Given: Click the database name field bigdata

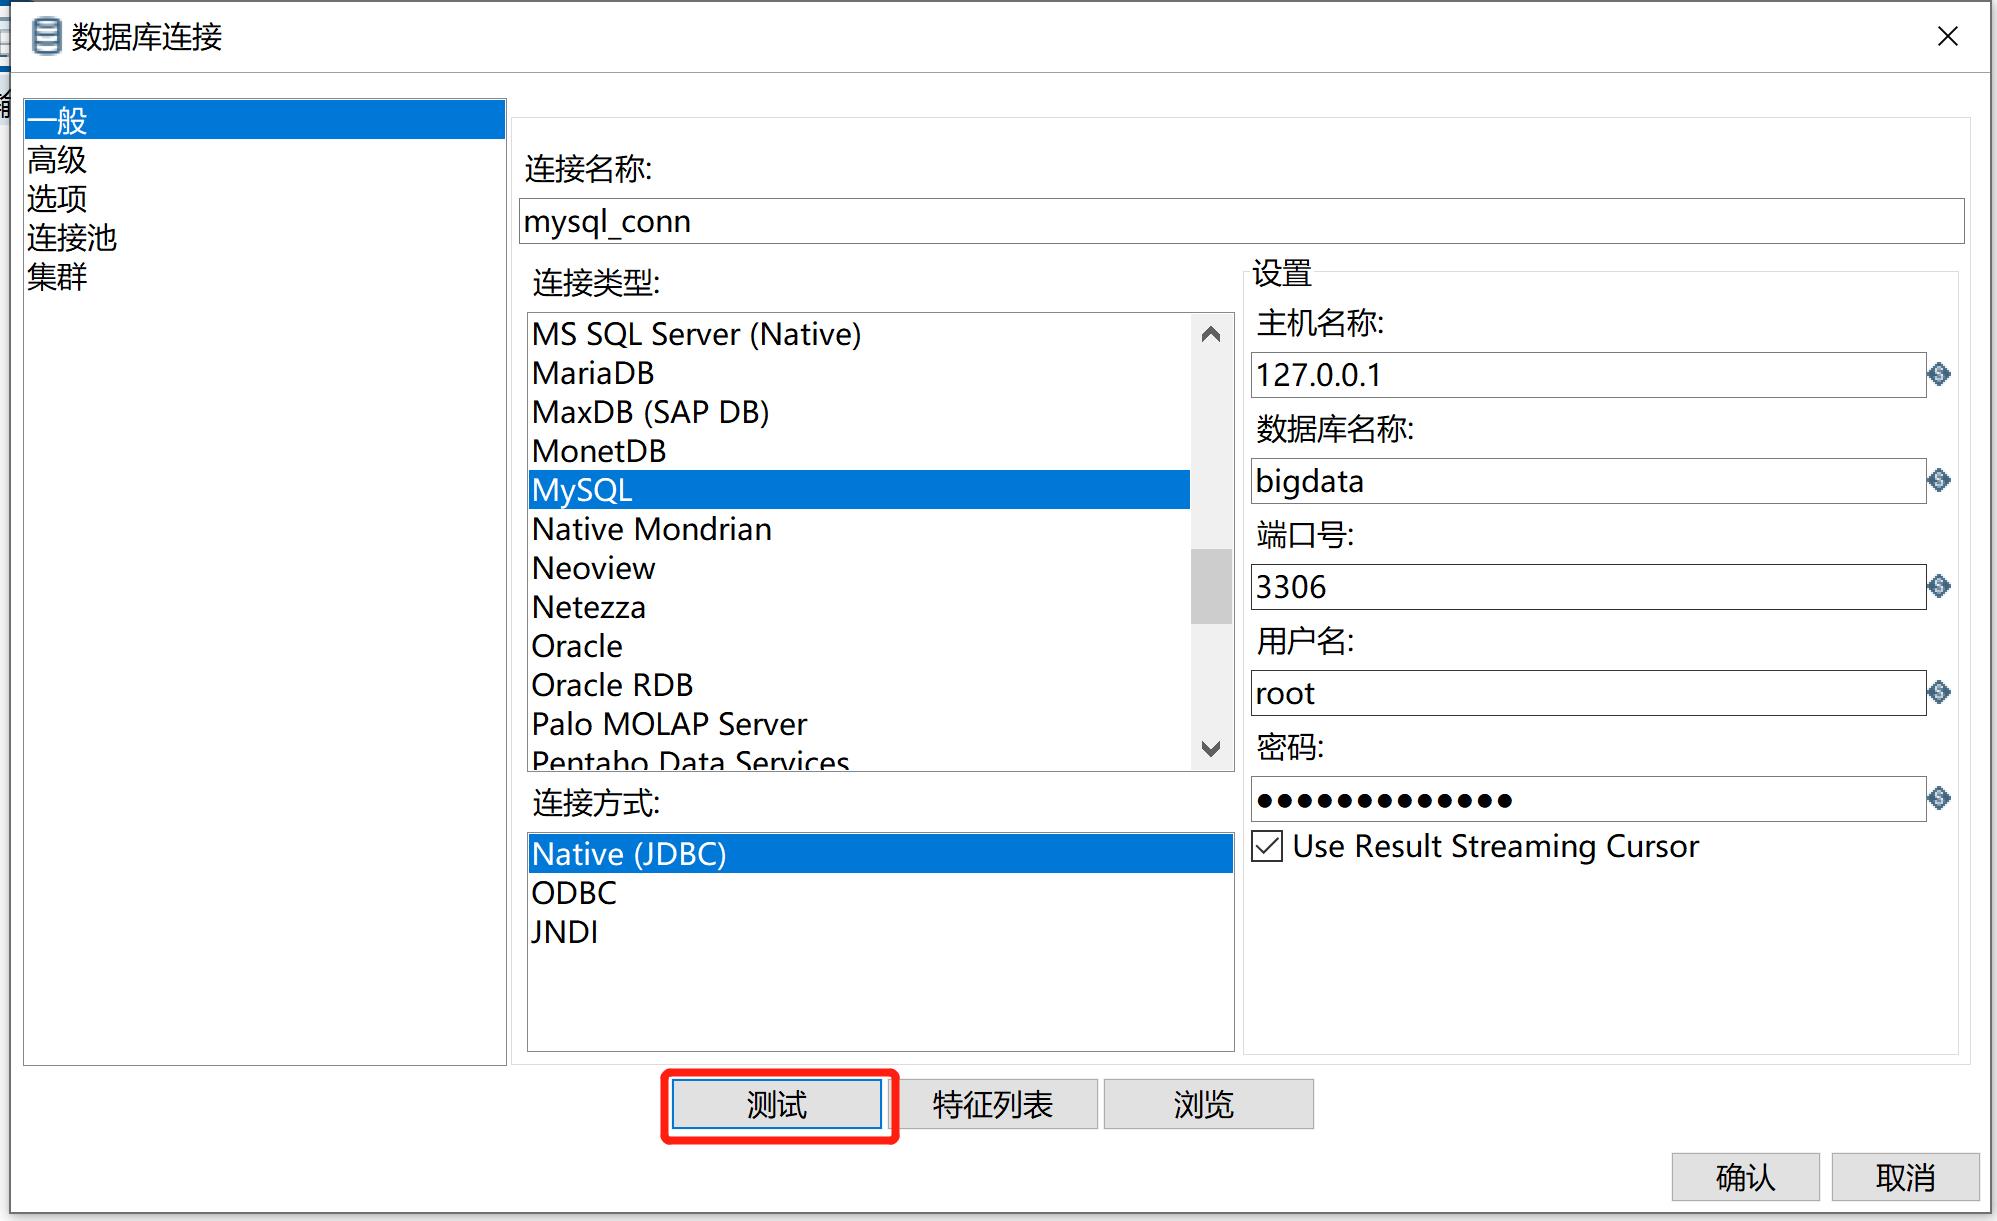Looking at the screenshot, I should tap(1588, 481).
